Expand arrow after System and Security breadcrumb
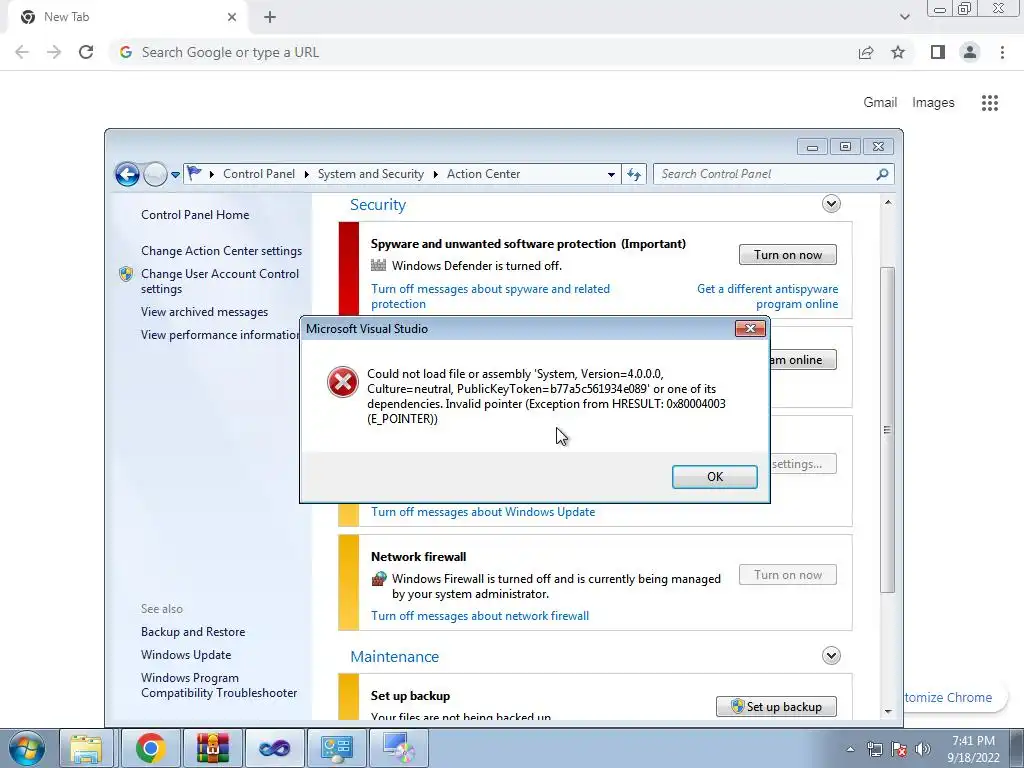Image resolution: width=1024 pixels, height=768 pixels. pos(436,174)
